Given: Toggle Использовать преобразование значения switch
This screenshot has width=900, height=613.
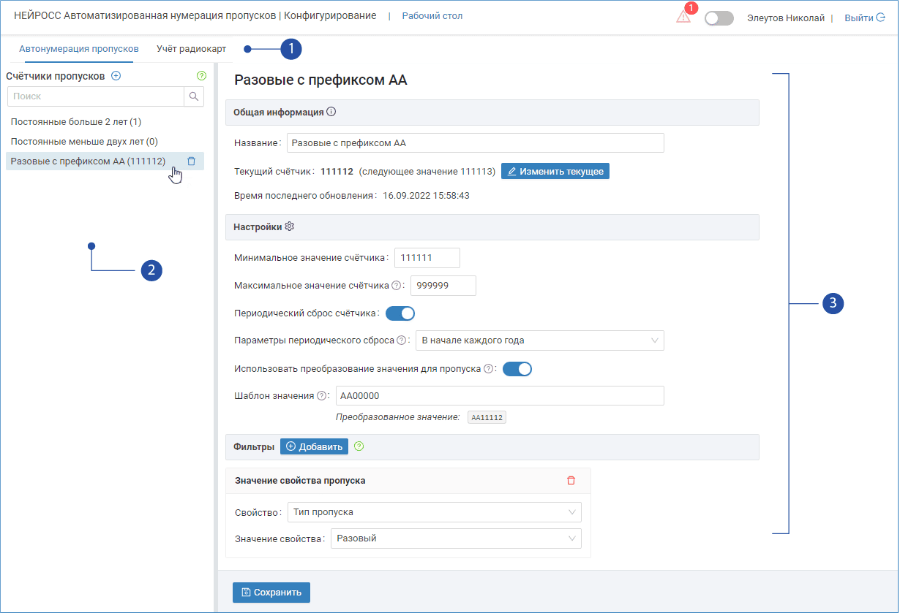Looking at the screenshot, I should coord(517,369).
